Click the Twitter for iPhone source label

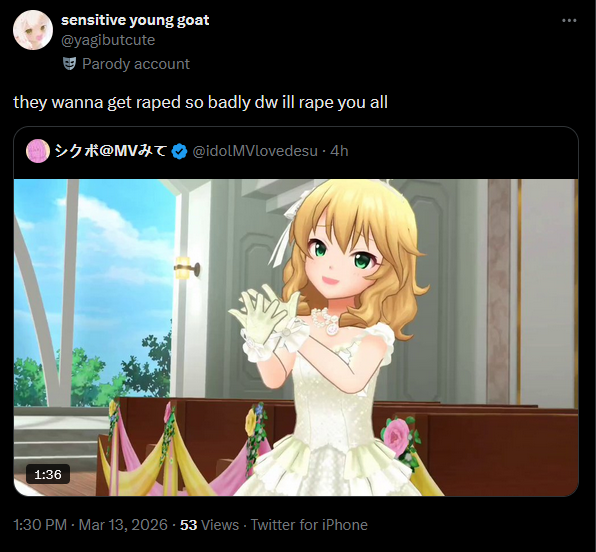[x=309, y=525]
